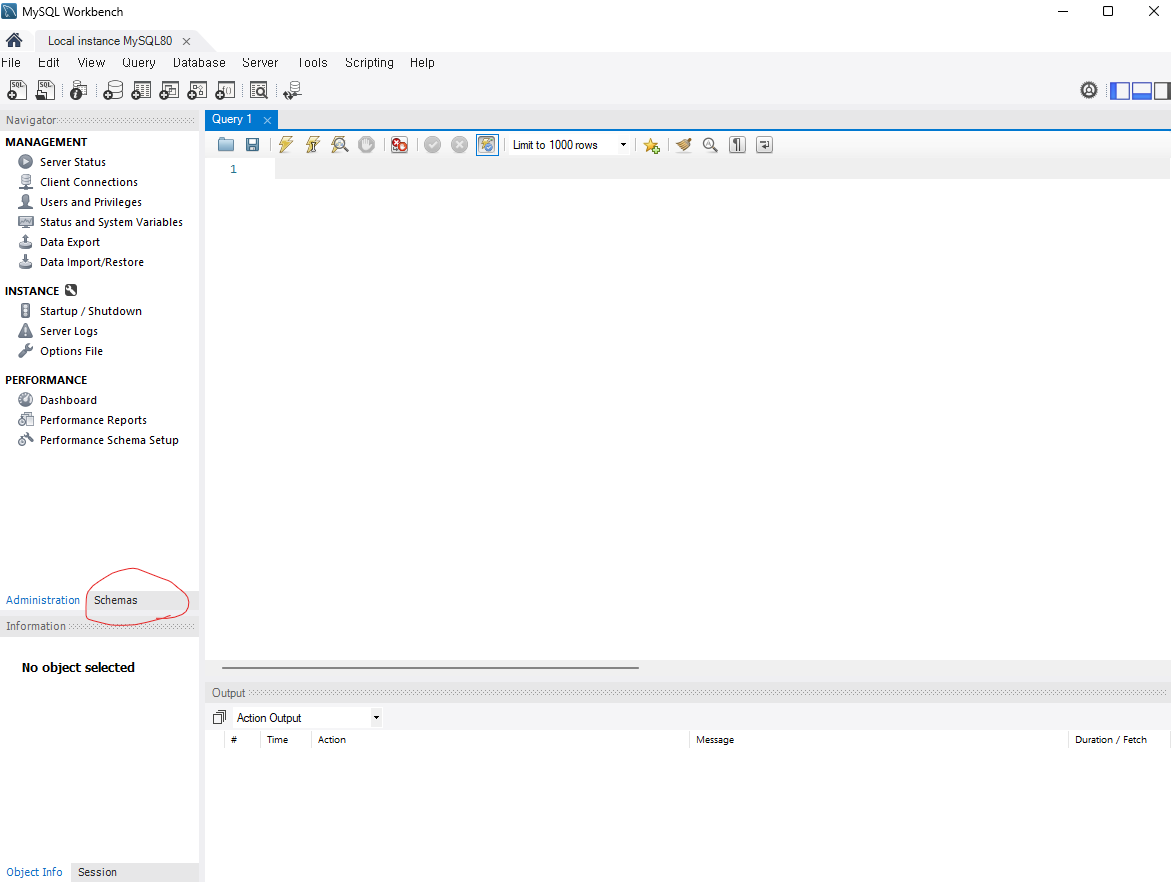The width and height of the screenshot is (1171, 882).
Task: Execute statement under cursor icon
Action: pos(313,145)
